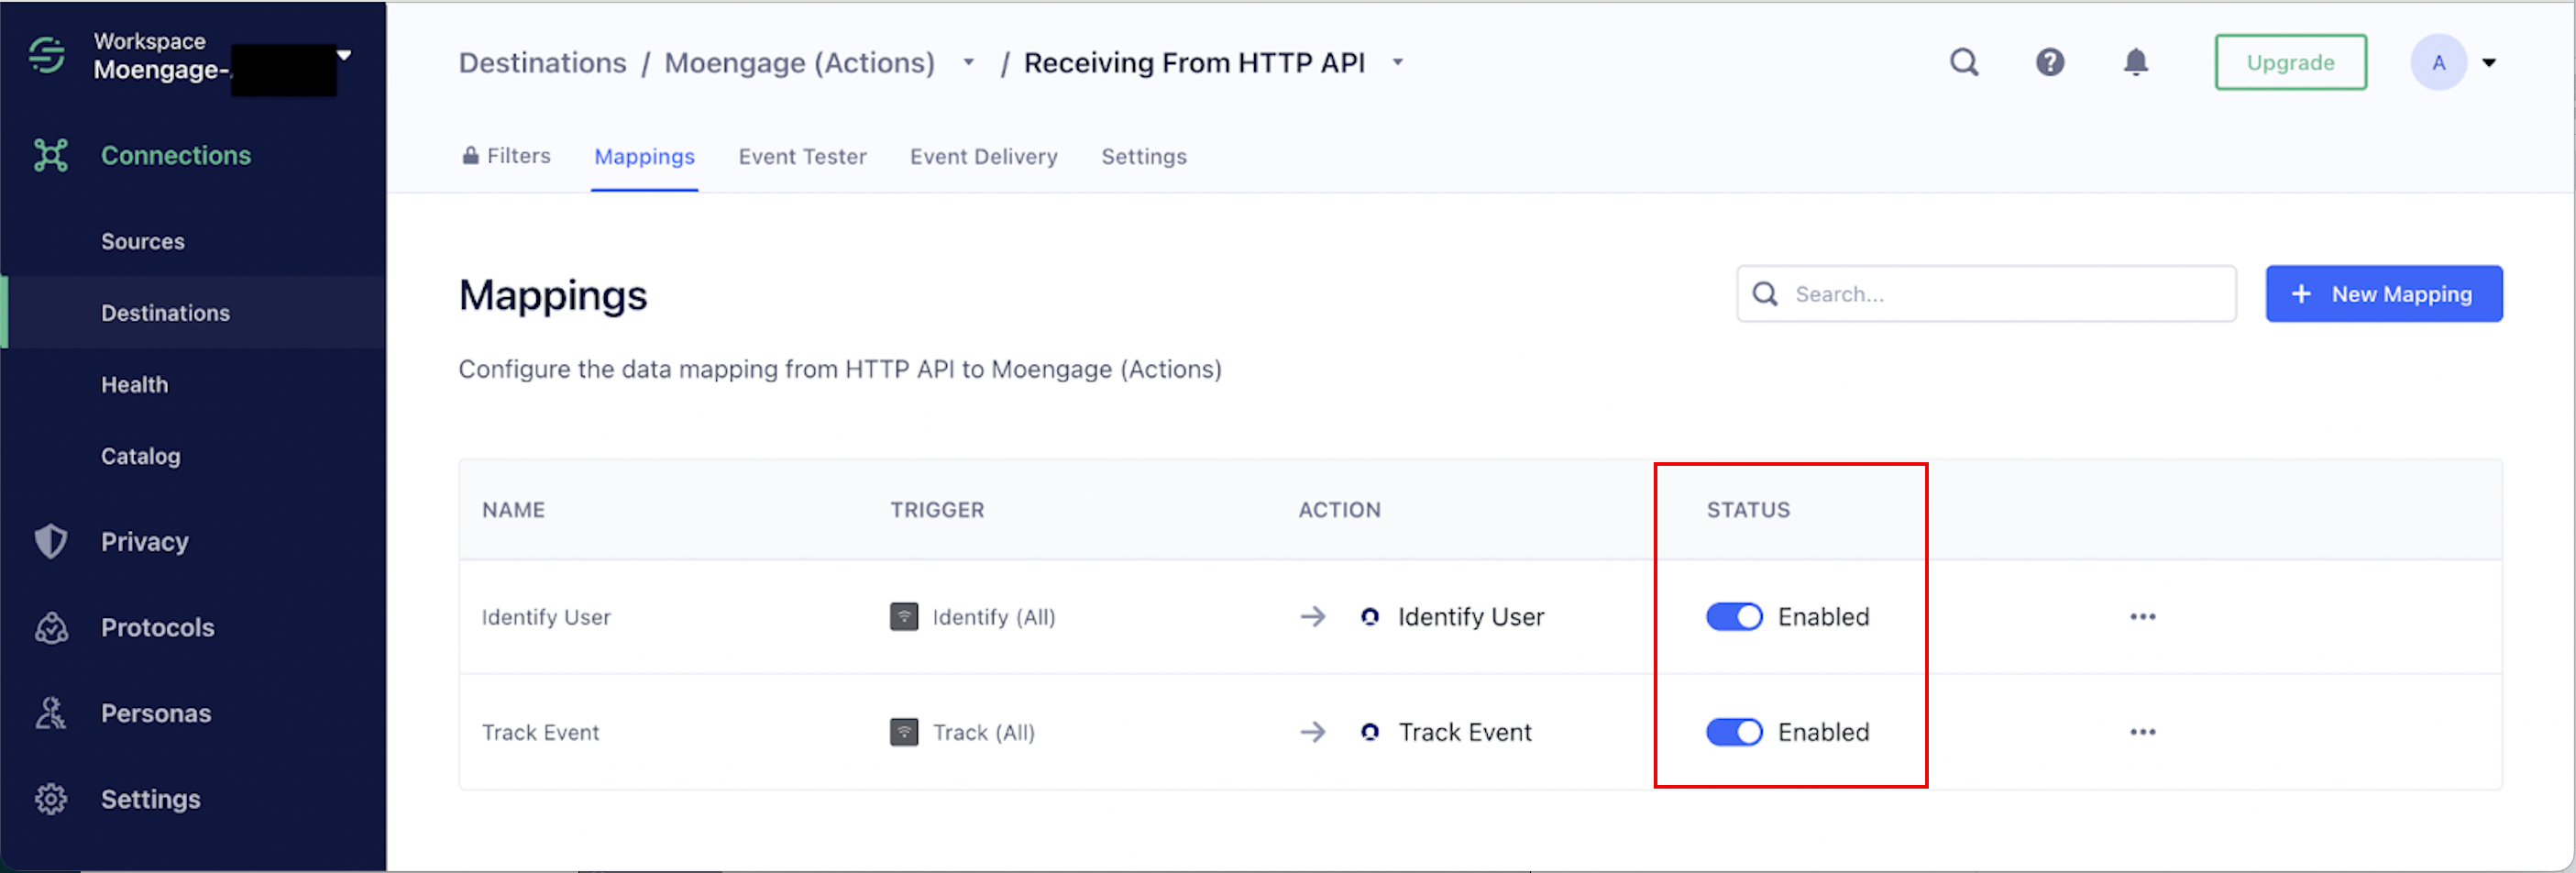Click the New Mapping button
Image resolution: width=2576 pixels, height=873 pixels.
click(2383, 294)
